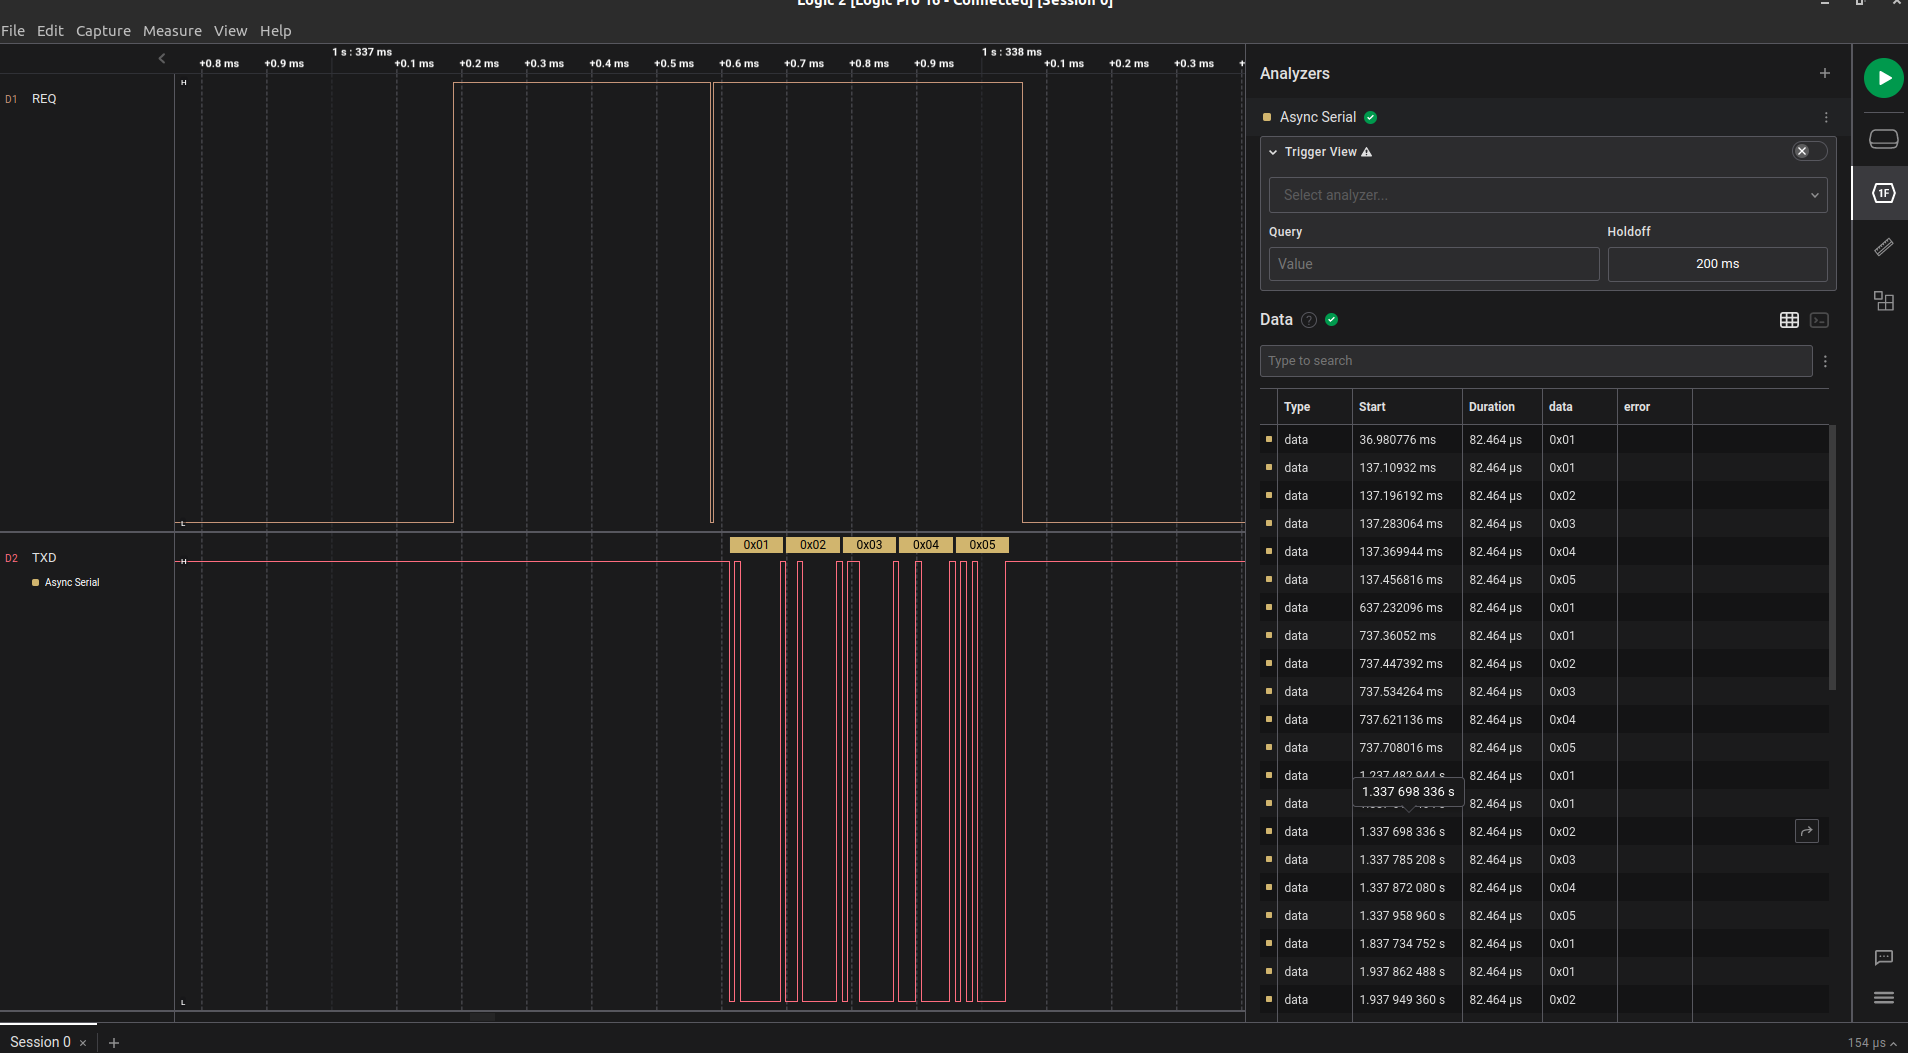Click the Async Serial green check icon
The width and height of the screenshot is (1908, 1053).
1370,117
